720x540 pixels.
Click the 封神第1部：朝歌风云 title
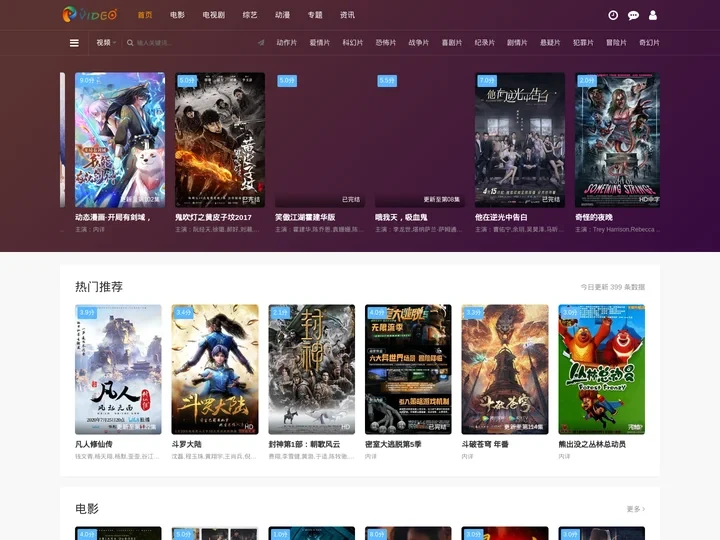304,444
